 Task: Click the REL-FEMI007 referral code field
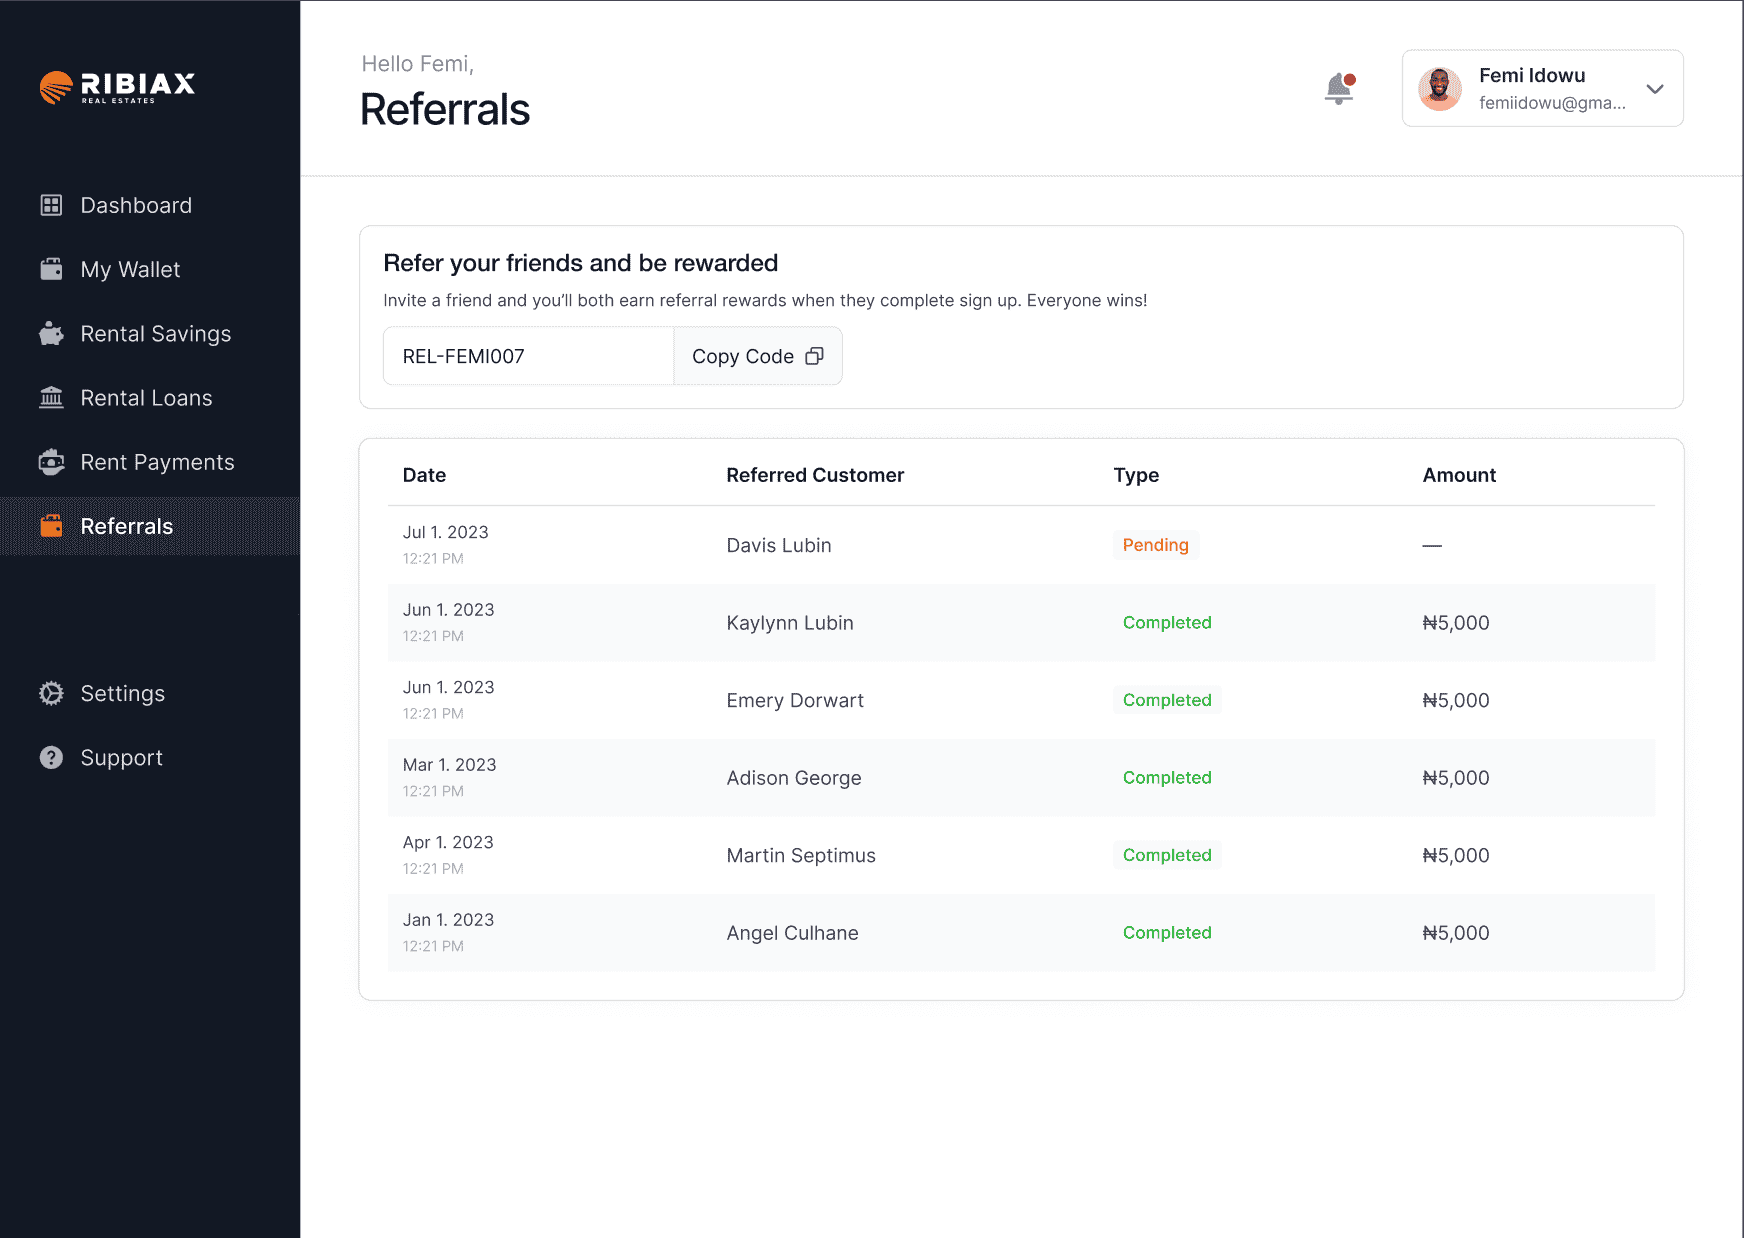tap(528, 356)
